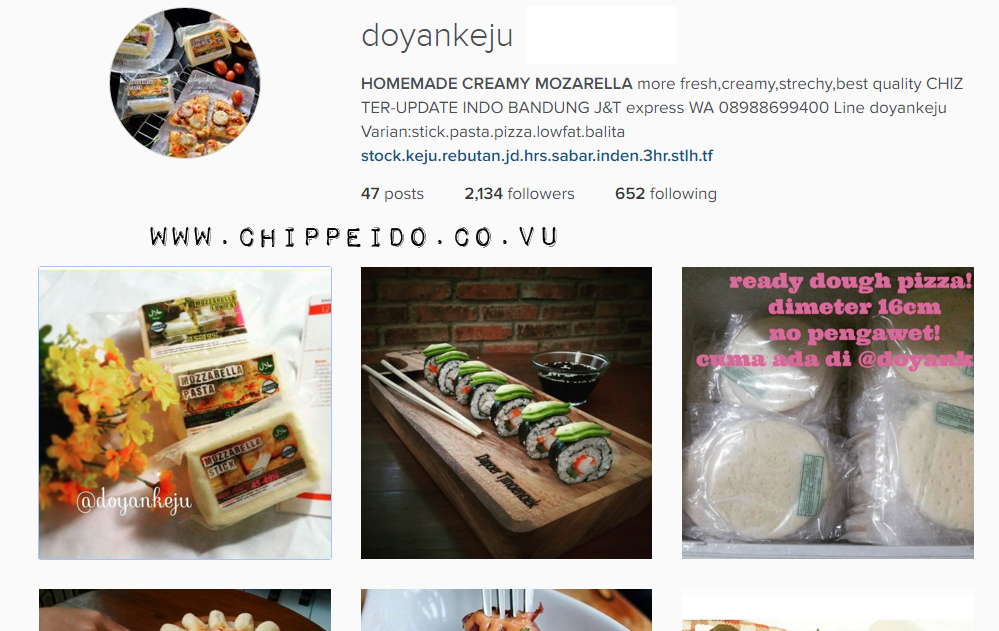Click the blank box beside the username
Image resolution: width=999 pixels, height=631 pixels.
[x=601, y=35]
